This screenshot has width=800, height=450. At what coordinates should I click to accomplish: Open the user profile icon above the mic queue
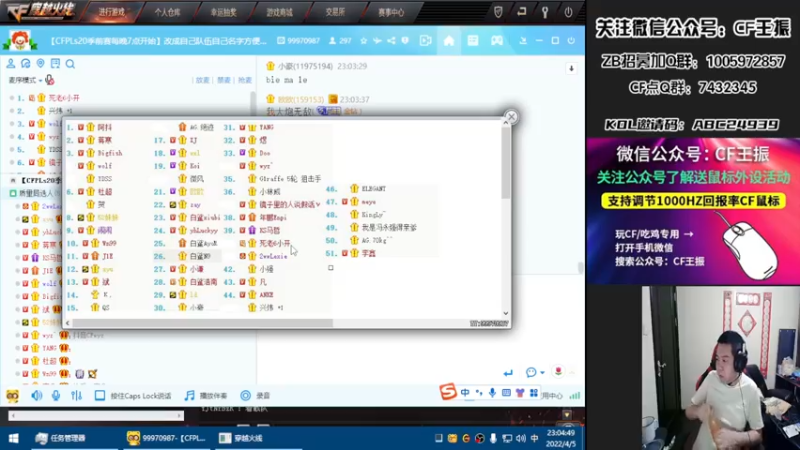[x=11, y=63]
